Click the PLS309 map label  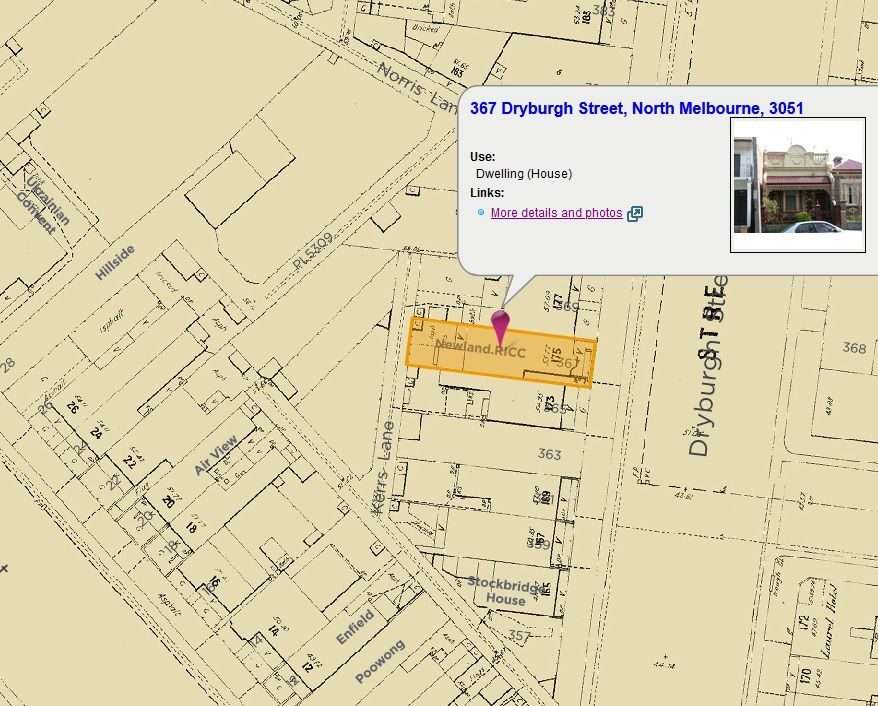point(312,255)
